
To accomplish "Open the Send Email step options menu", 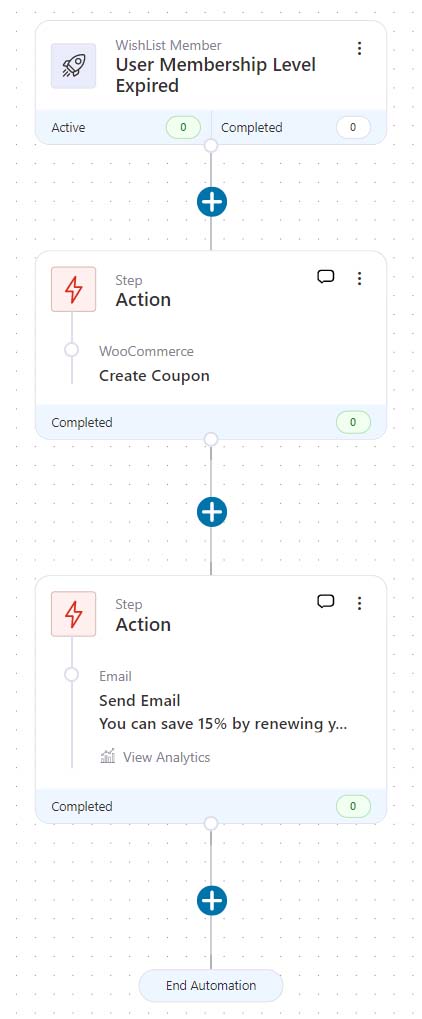I will 359,603.
